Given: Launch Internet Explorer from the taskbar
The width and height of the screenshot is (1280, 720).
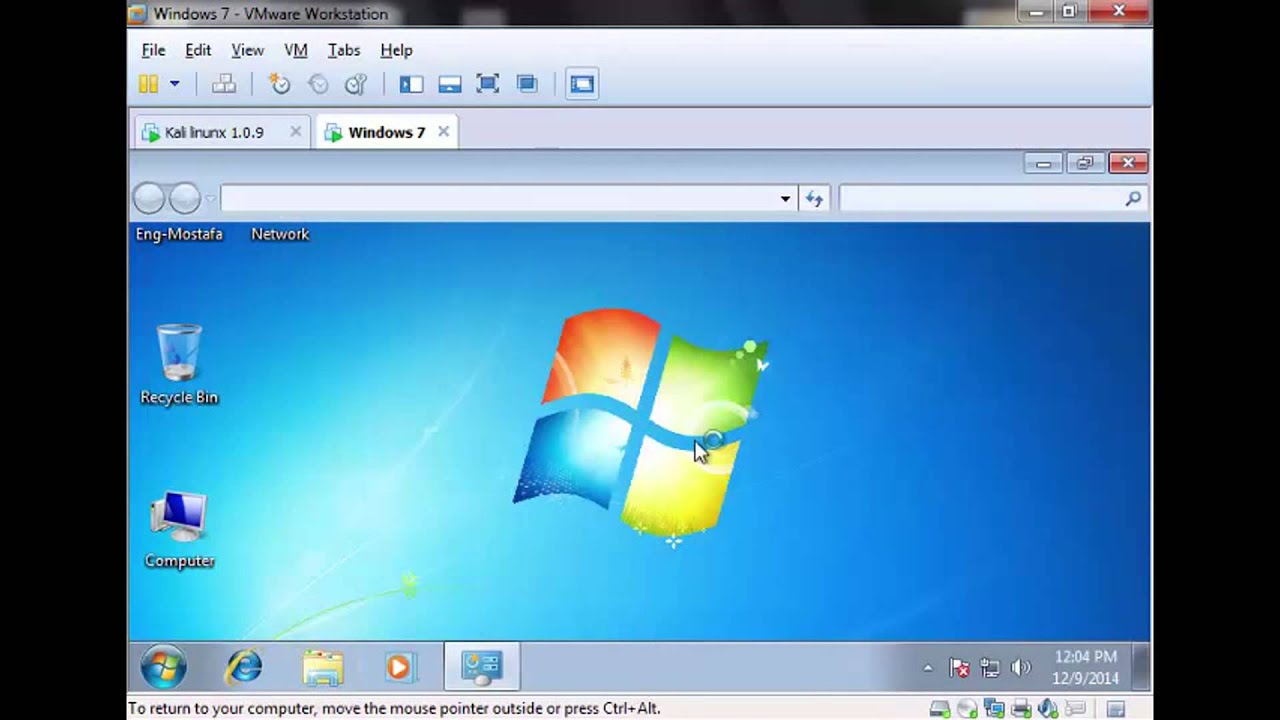Looking at the screenshot, I should tap(243, 667).
